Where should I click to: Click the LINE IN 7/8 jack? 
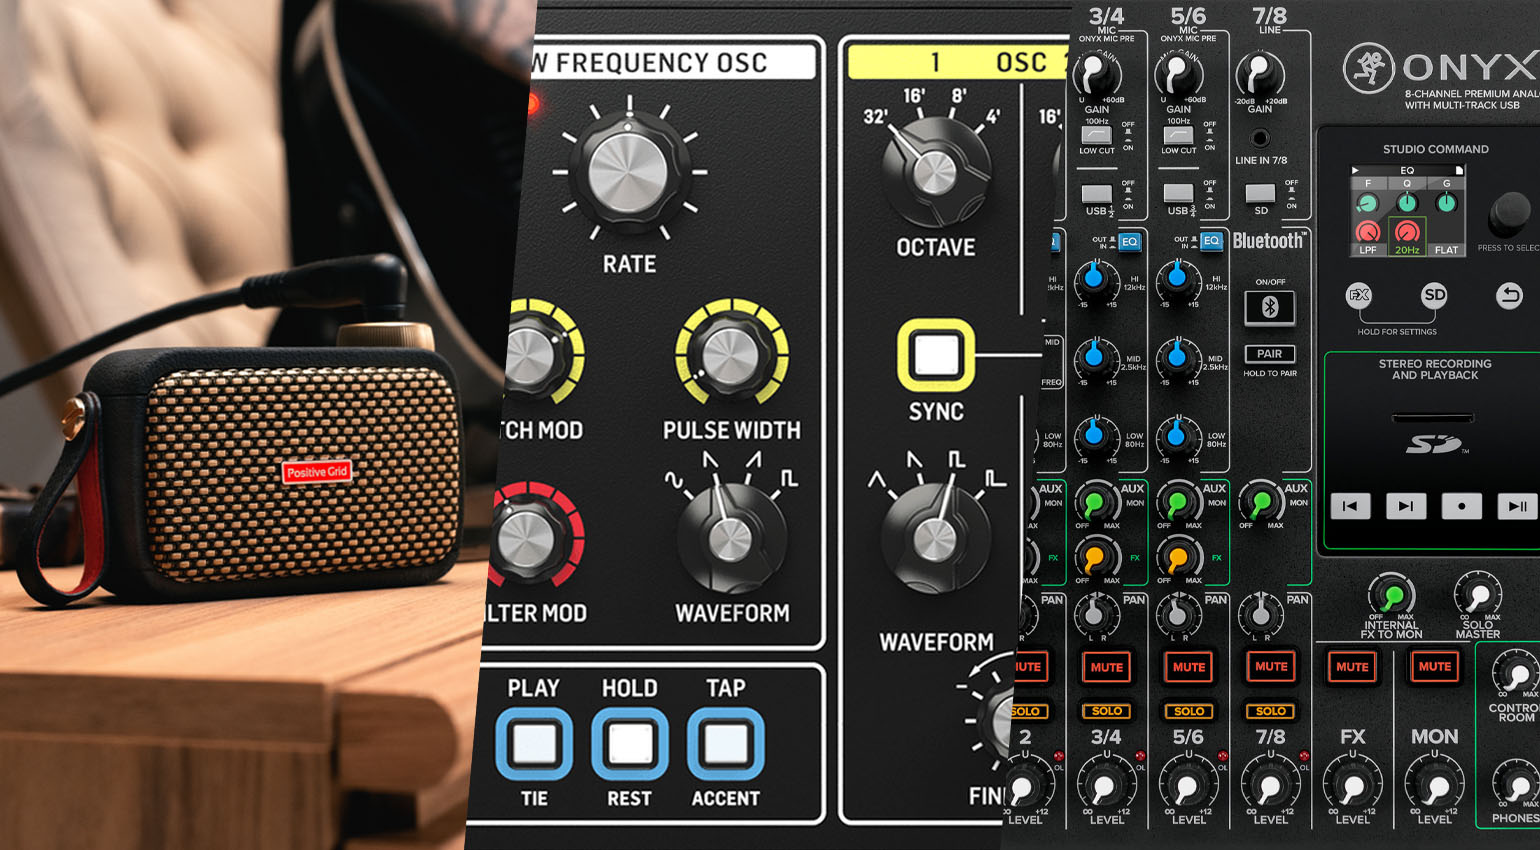tap(1260, 138)
